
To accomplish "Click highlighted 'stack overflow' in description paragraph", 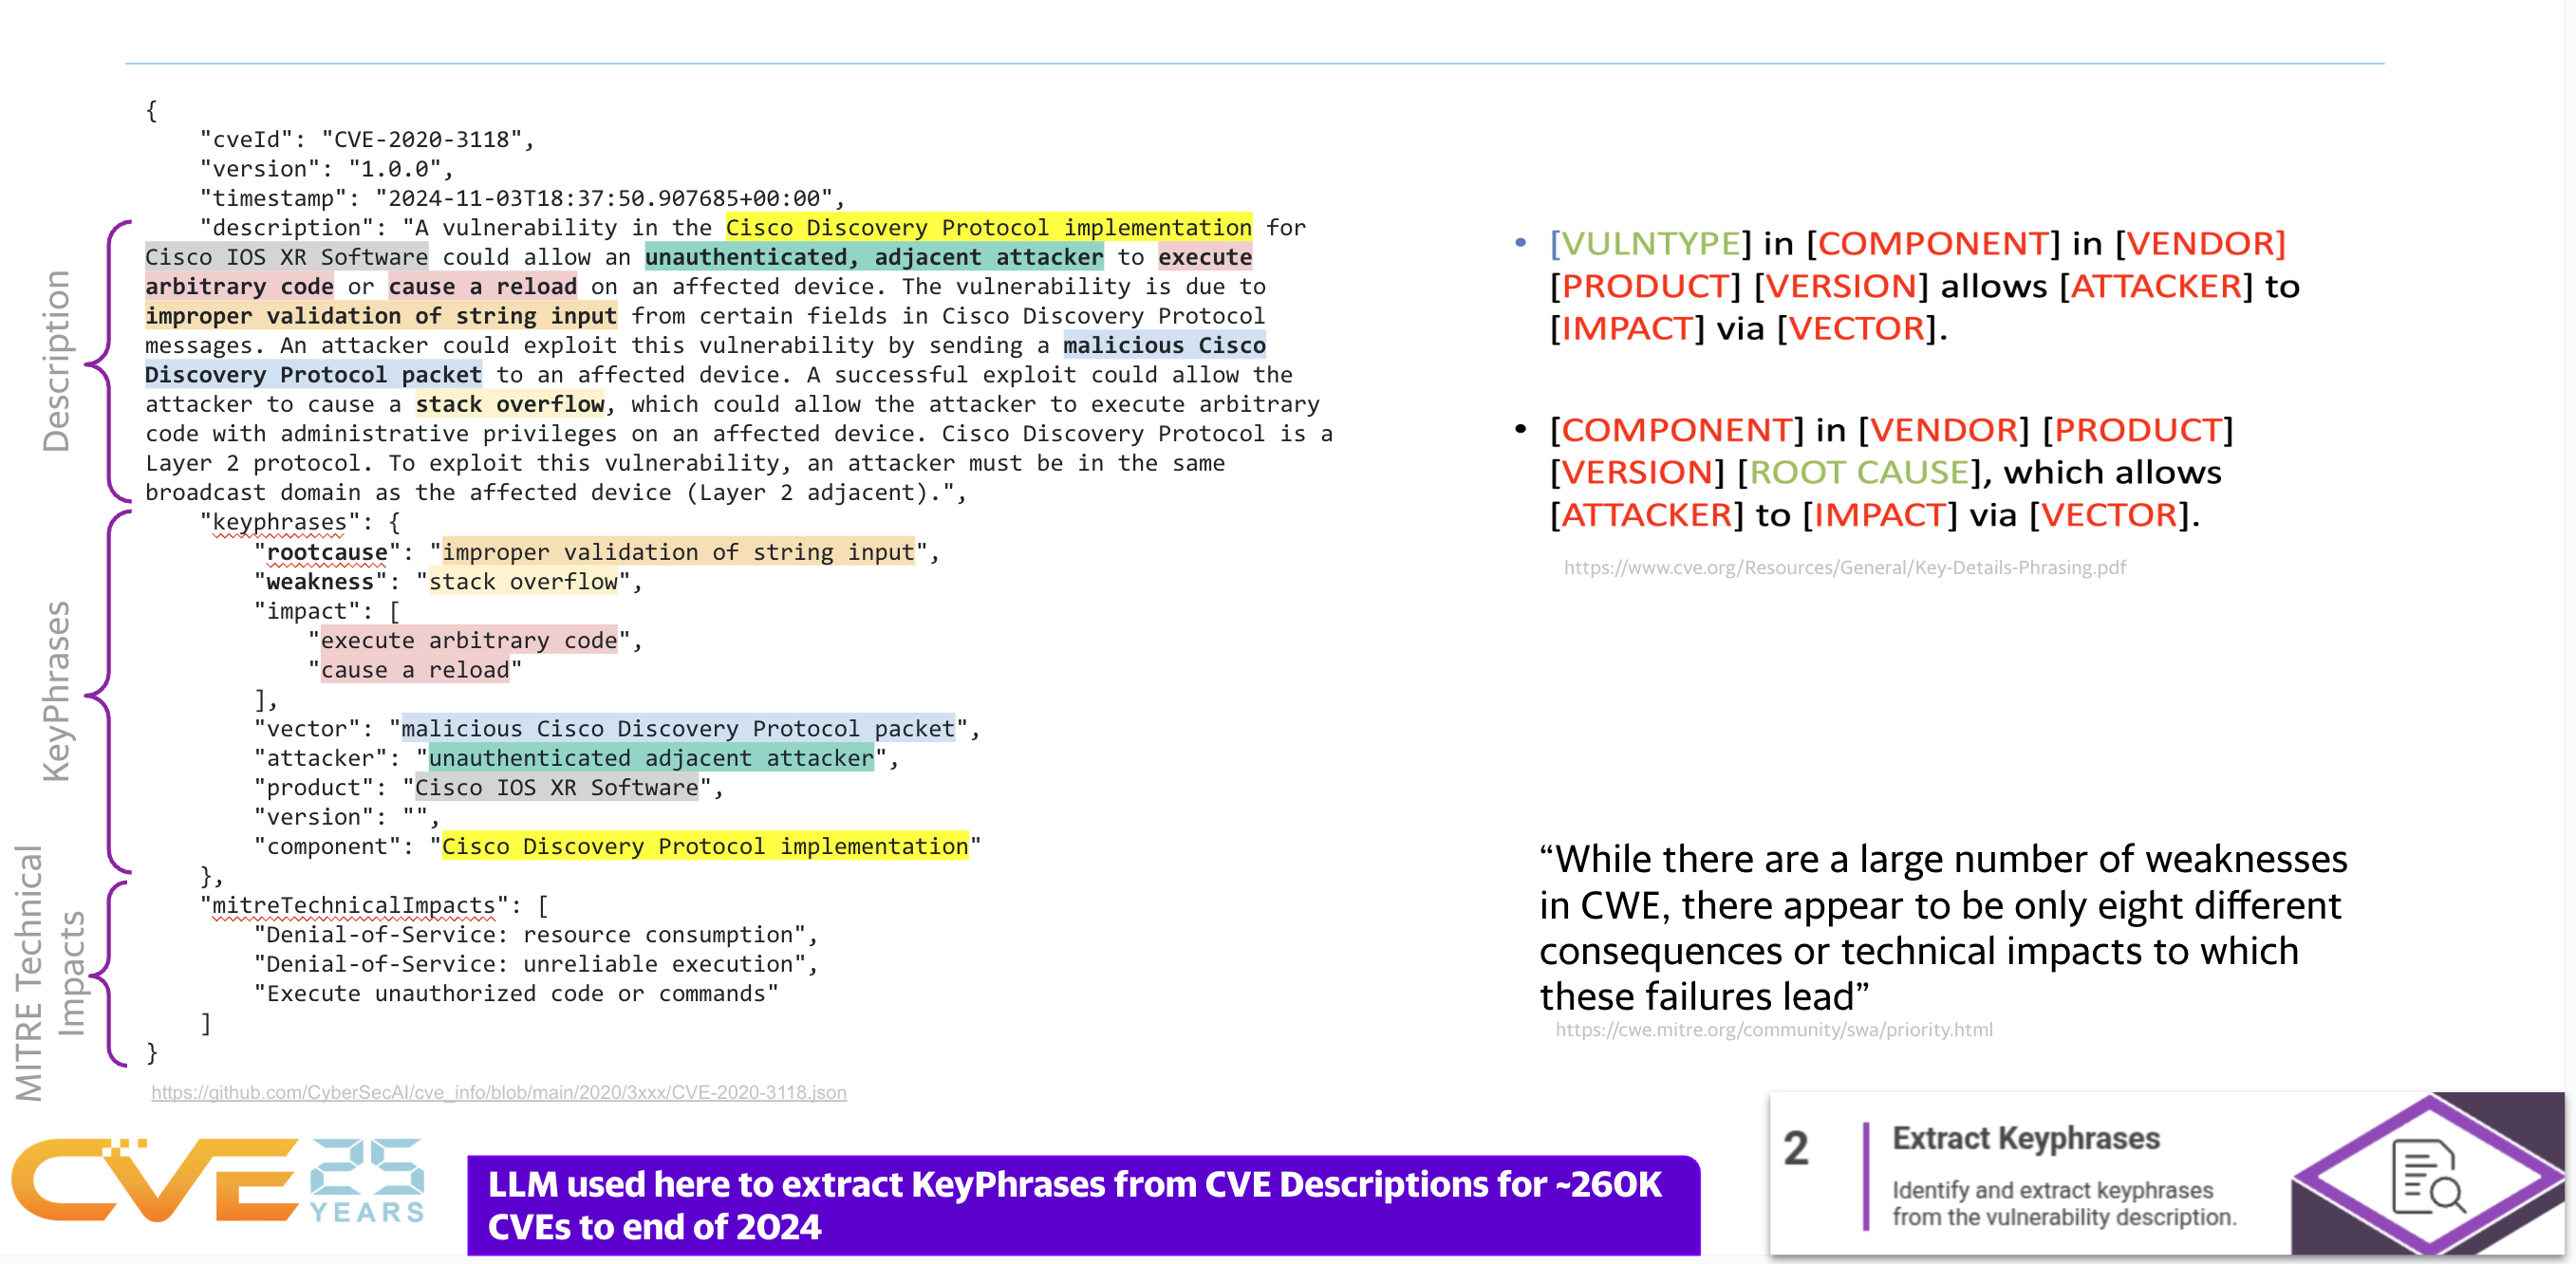I will tap(510, 404).
